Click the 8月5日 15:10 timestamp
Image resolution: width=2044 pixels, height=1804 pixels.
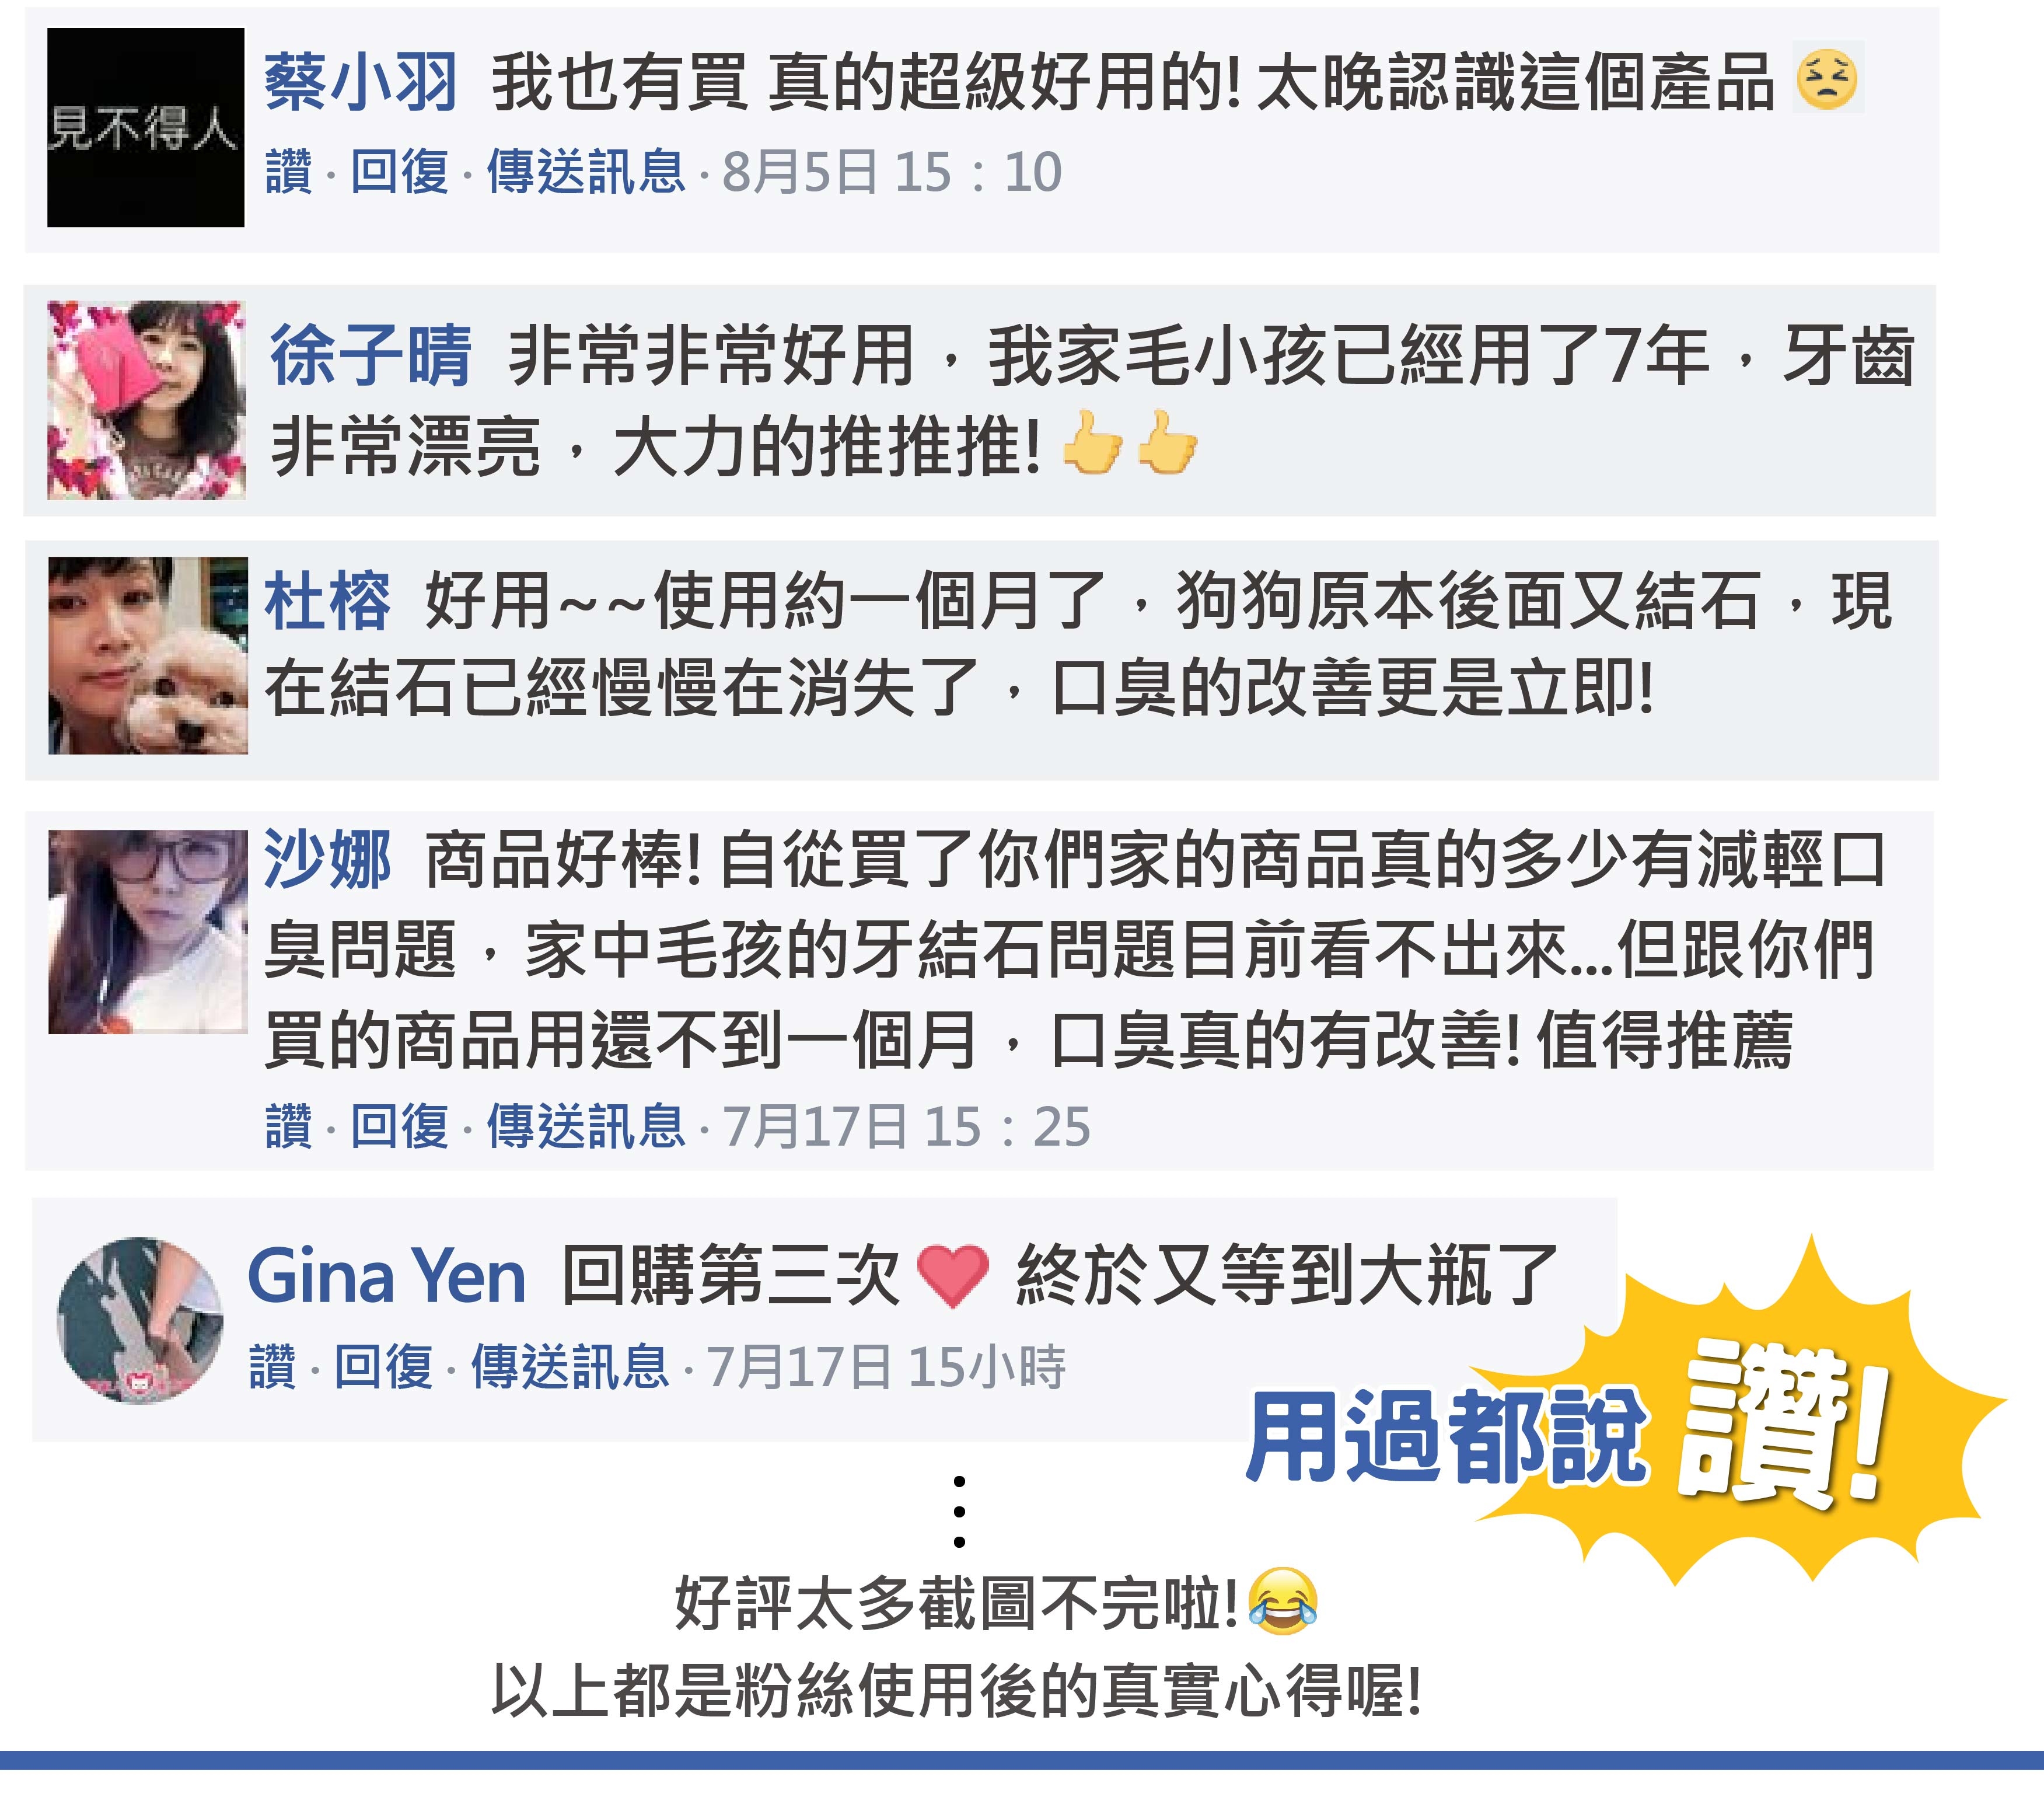(892, 172)
